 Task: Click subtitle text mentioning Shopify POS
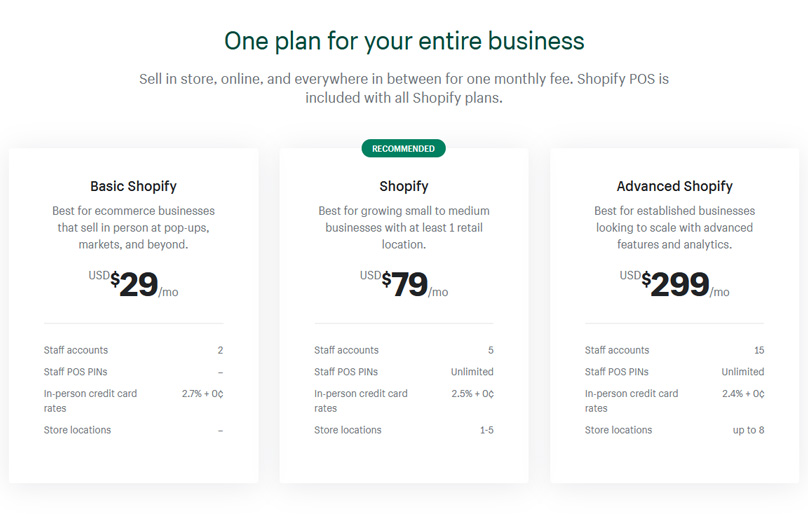tap(404, 88)
